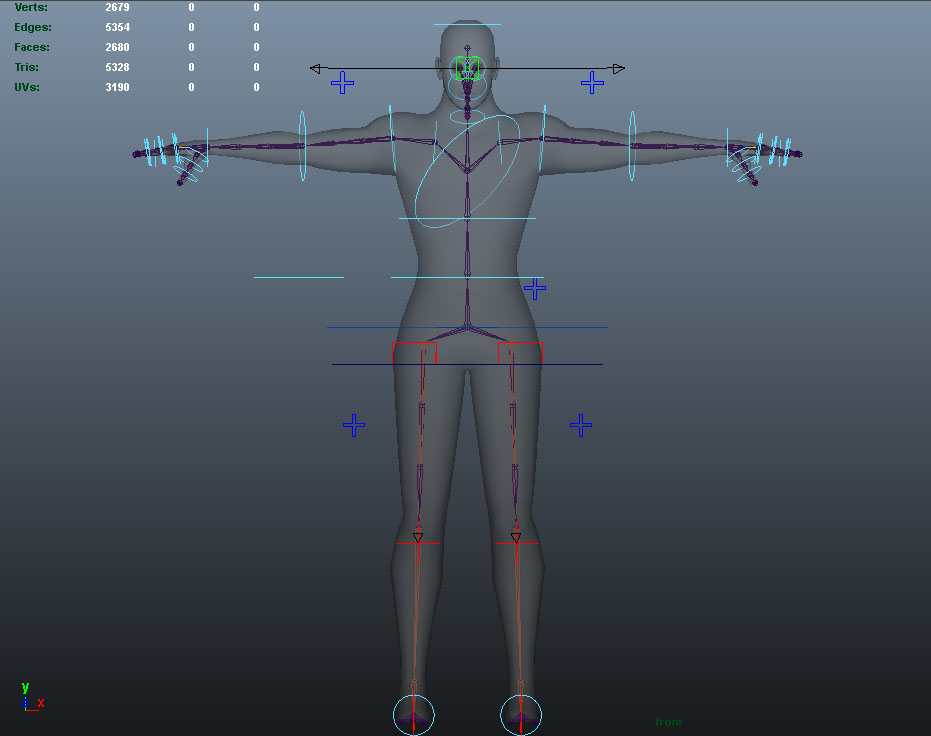Screen dimensions: 931x736
Task: Select the small cyan neck ellipse control
Action: 467,116
